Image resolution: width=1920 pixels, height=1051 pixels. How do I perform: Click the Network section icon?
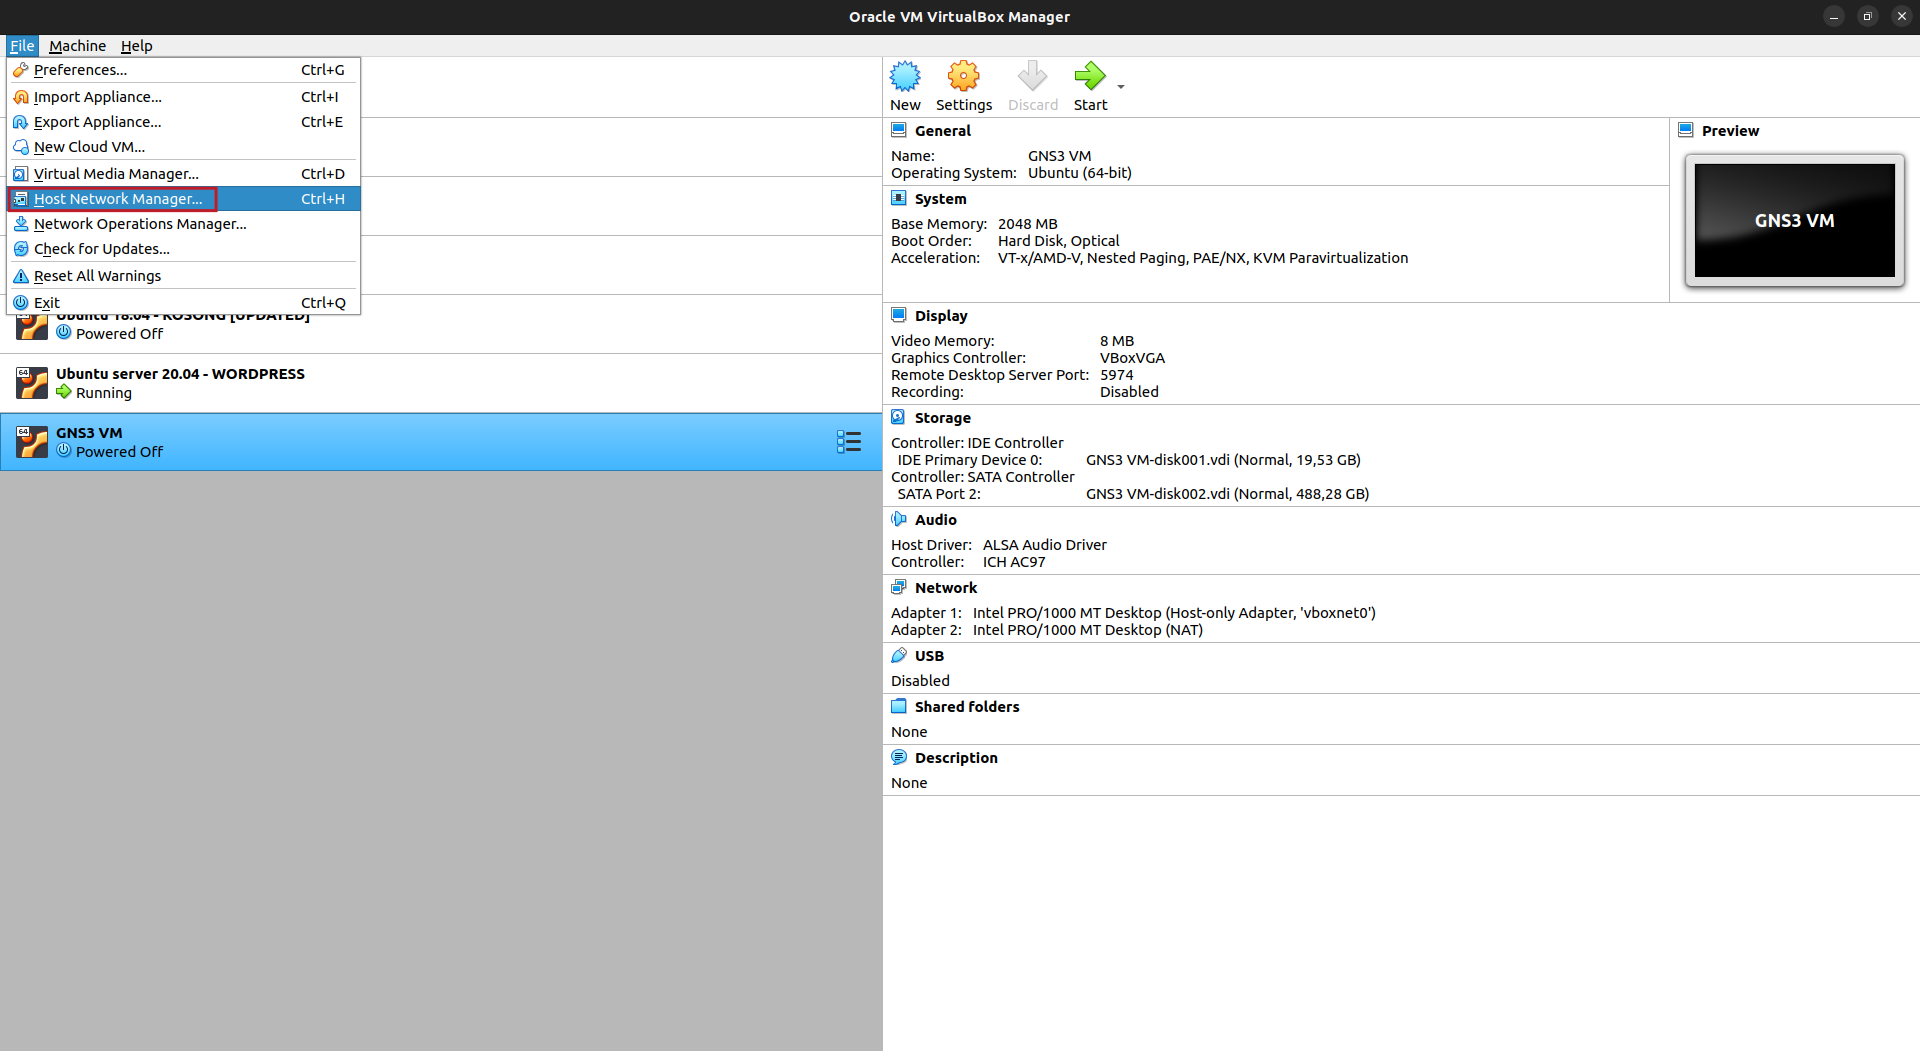(898, 587)
